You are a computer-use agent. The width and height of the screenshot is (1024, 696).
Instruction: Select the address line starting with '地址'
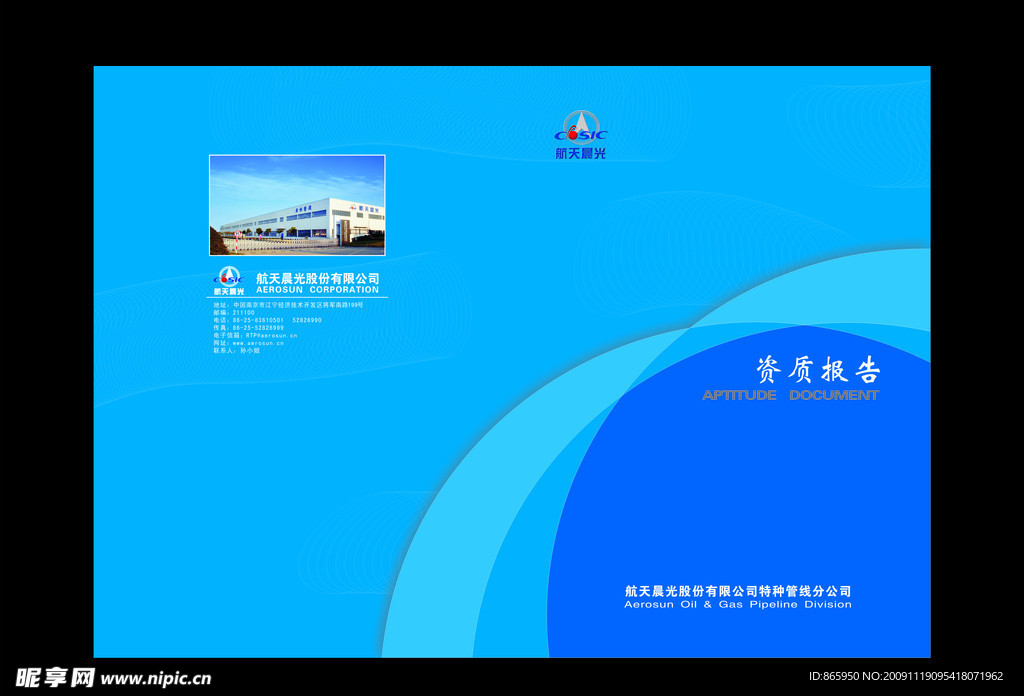pos(288,305)
